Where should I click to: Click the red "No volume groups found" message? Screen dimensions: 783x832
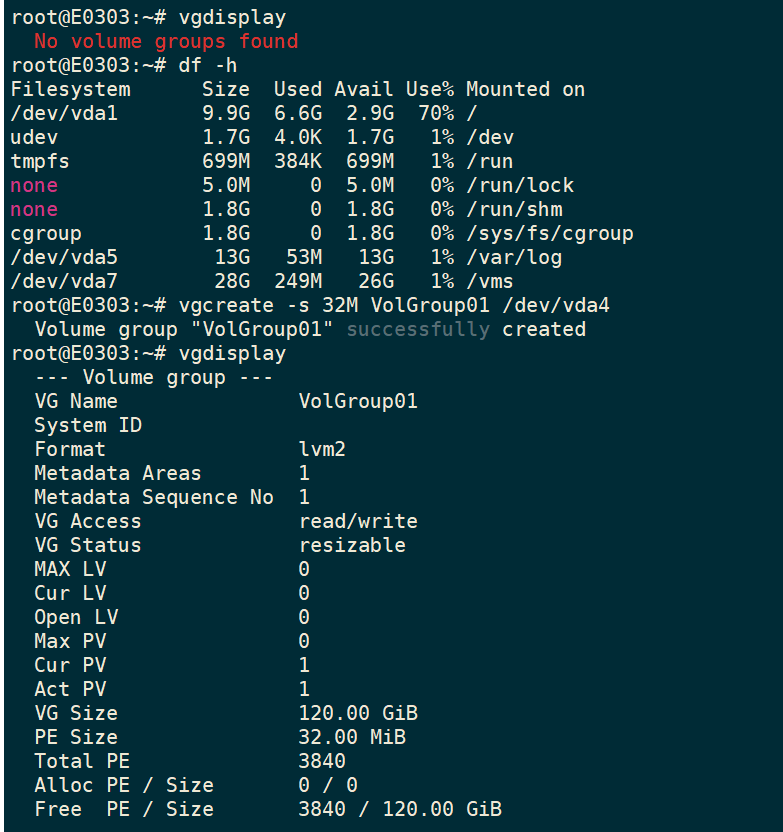(166, 41)
